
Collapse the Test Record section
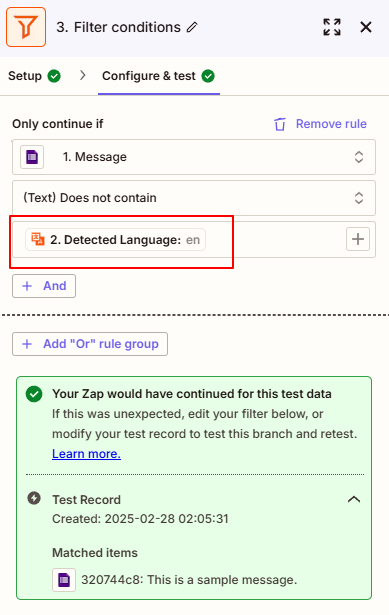pyautogui.click(x=354, y=499)
